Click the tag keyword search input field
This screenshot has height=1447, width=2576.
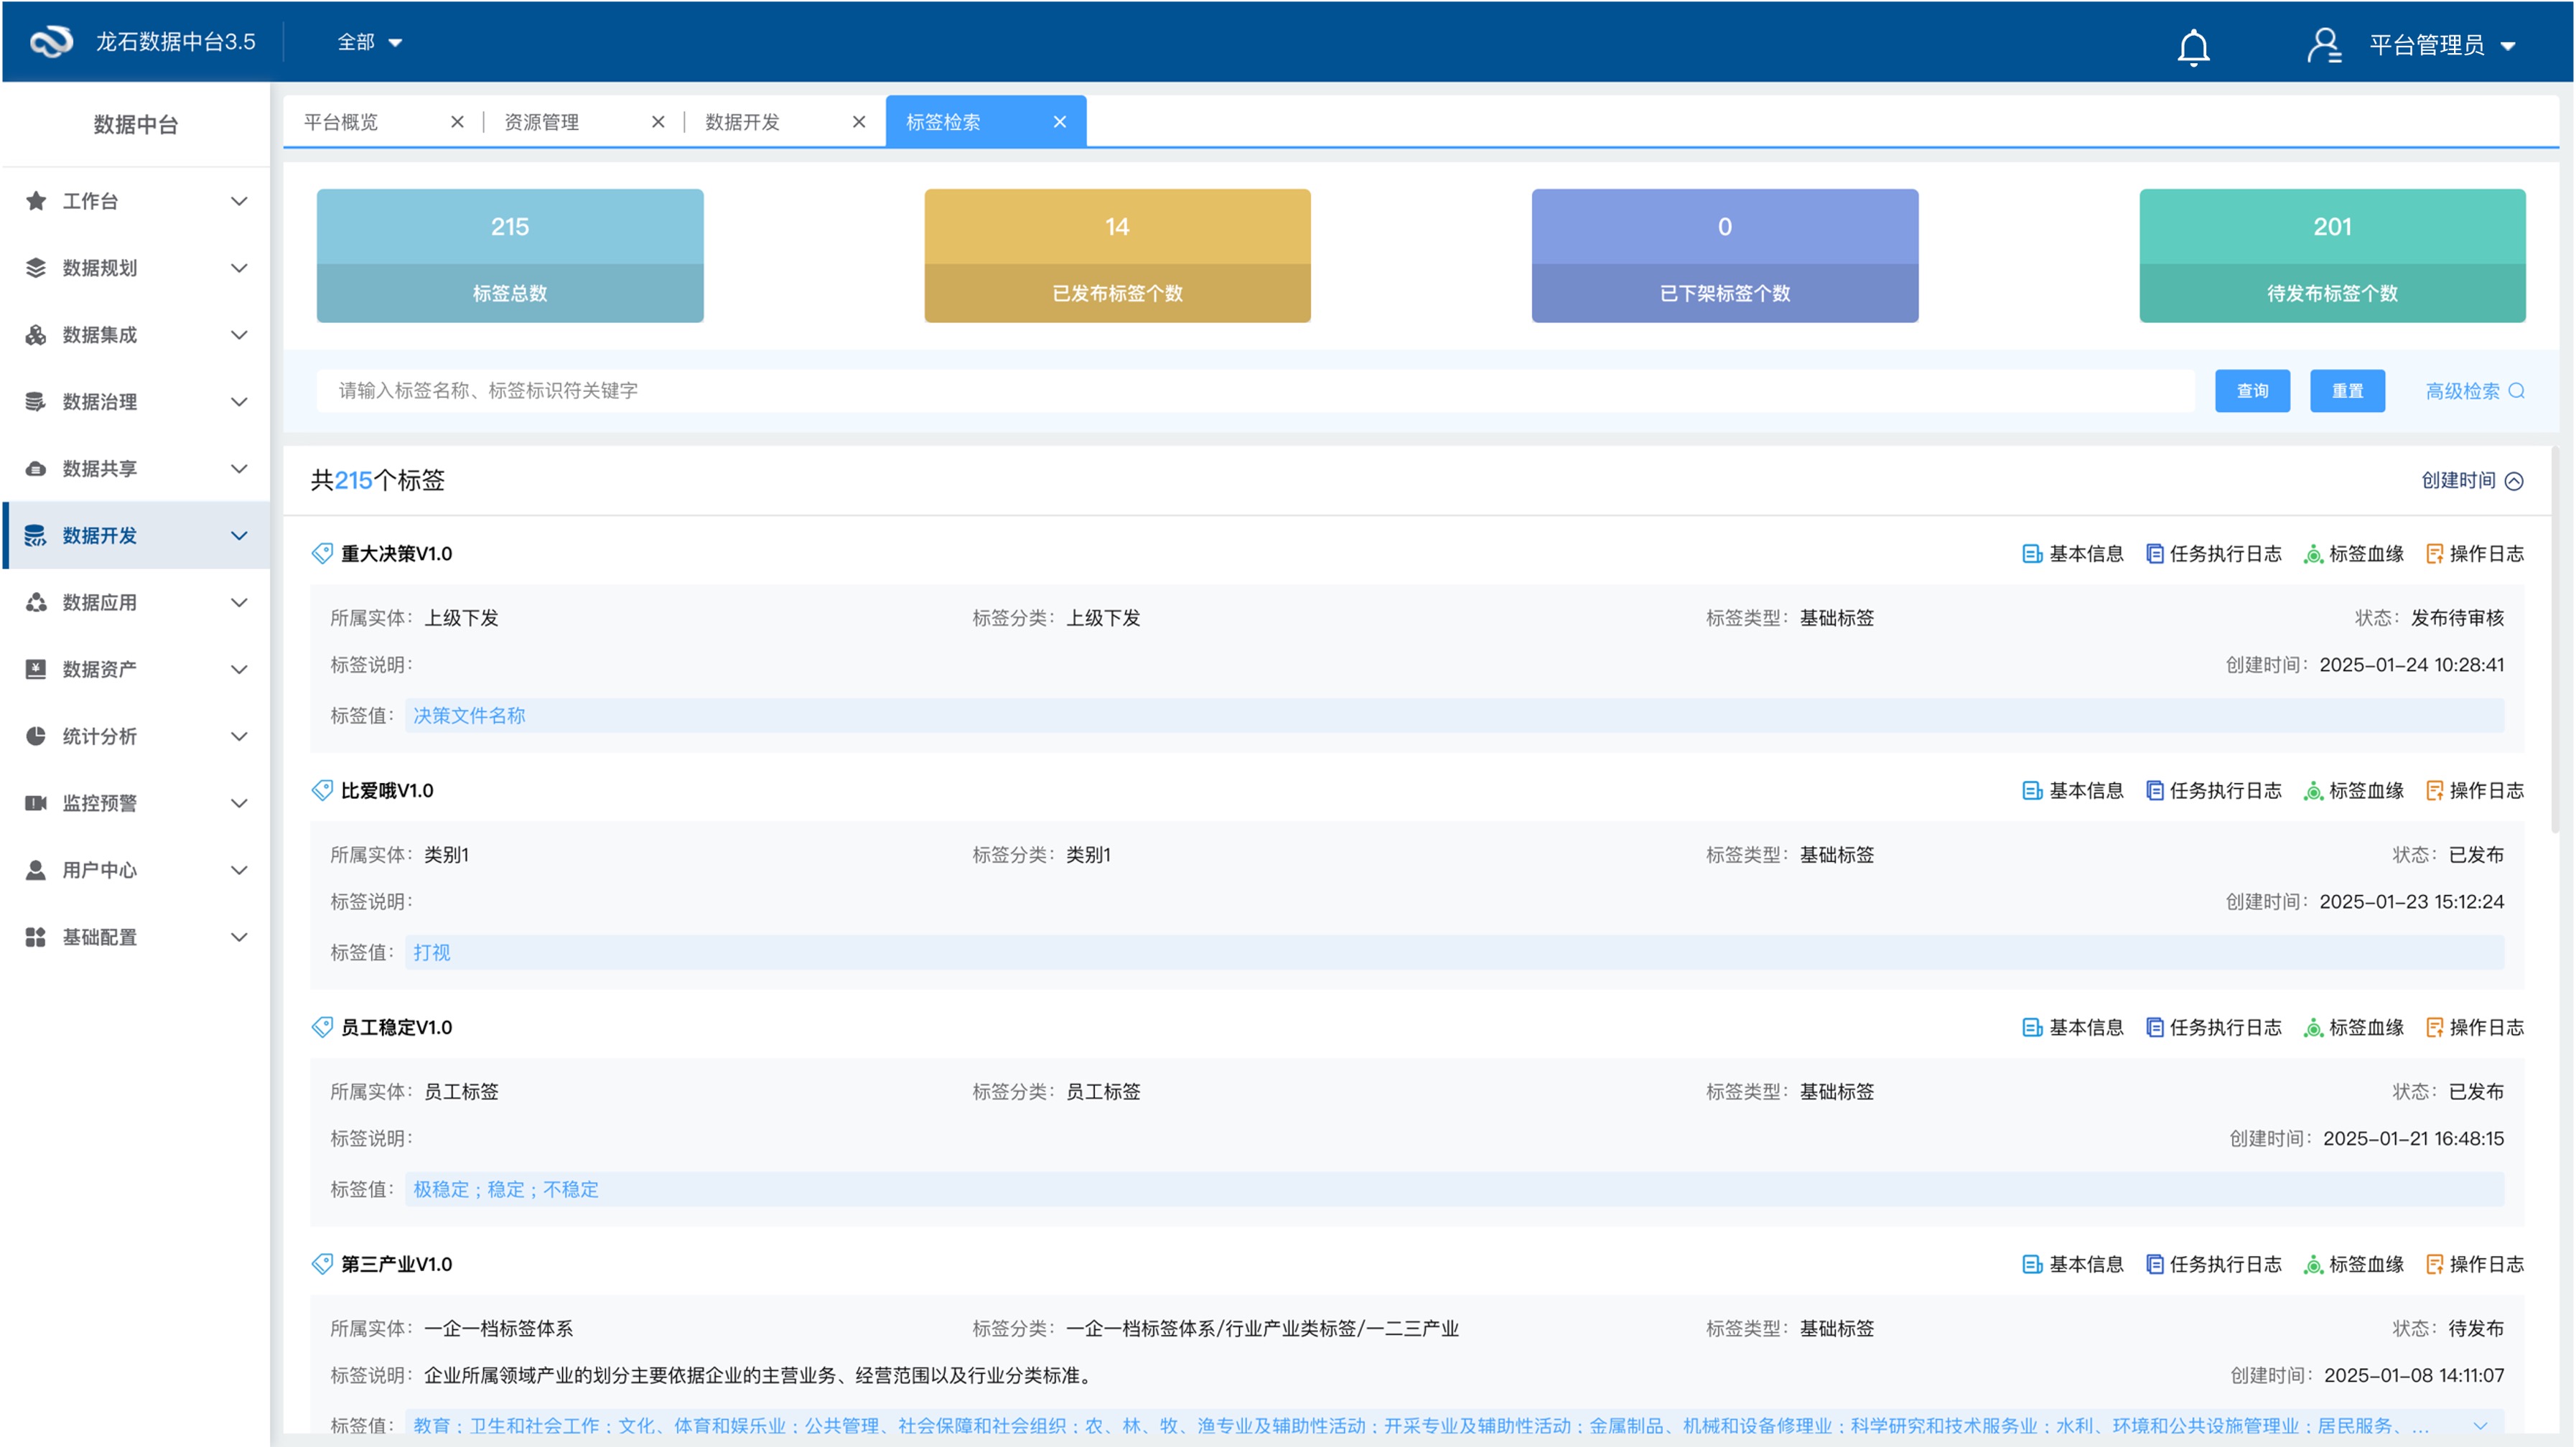pyautogui.click(x=1255, y=391)
